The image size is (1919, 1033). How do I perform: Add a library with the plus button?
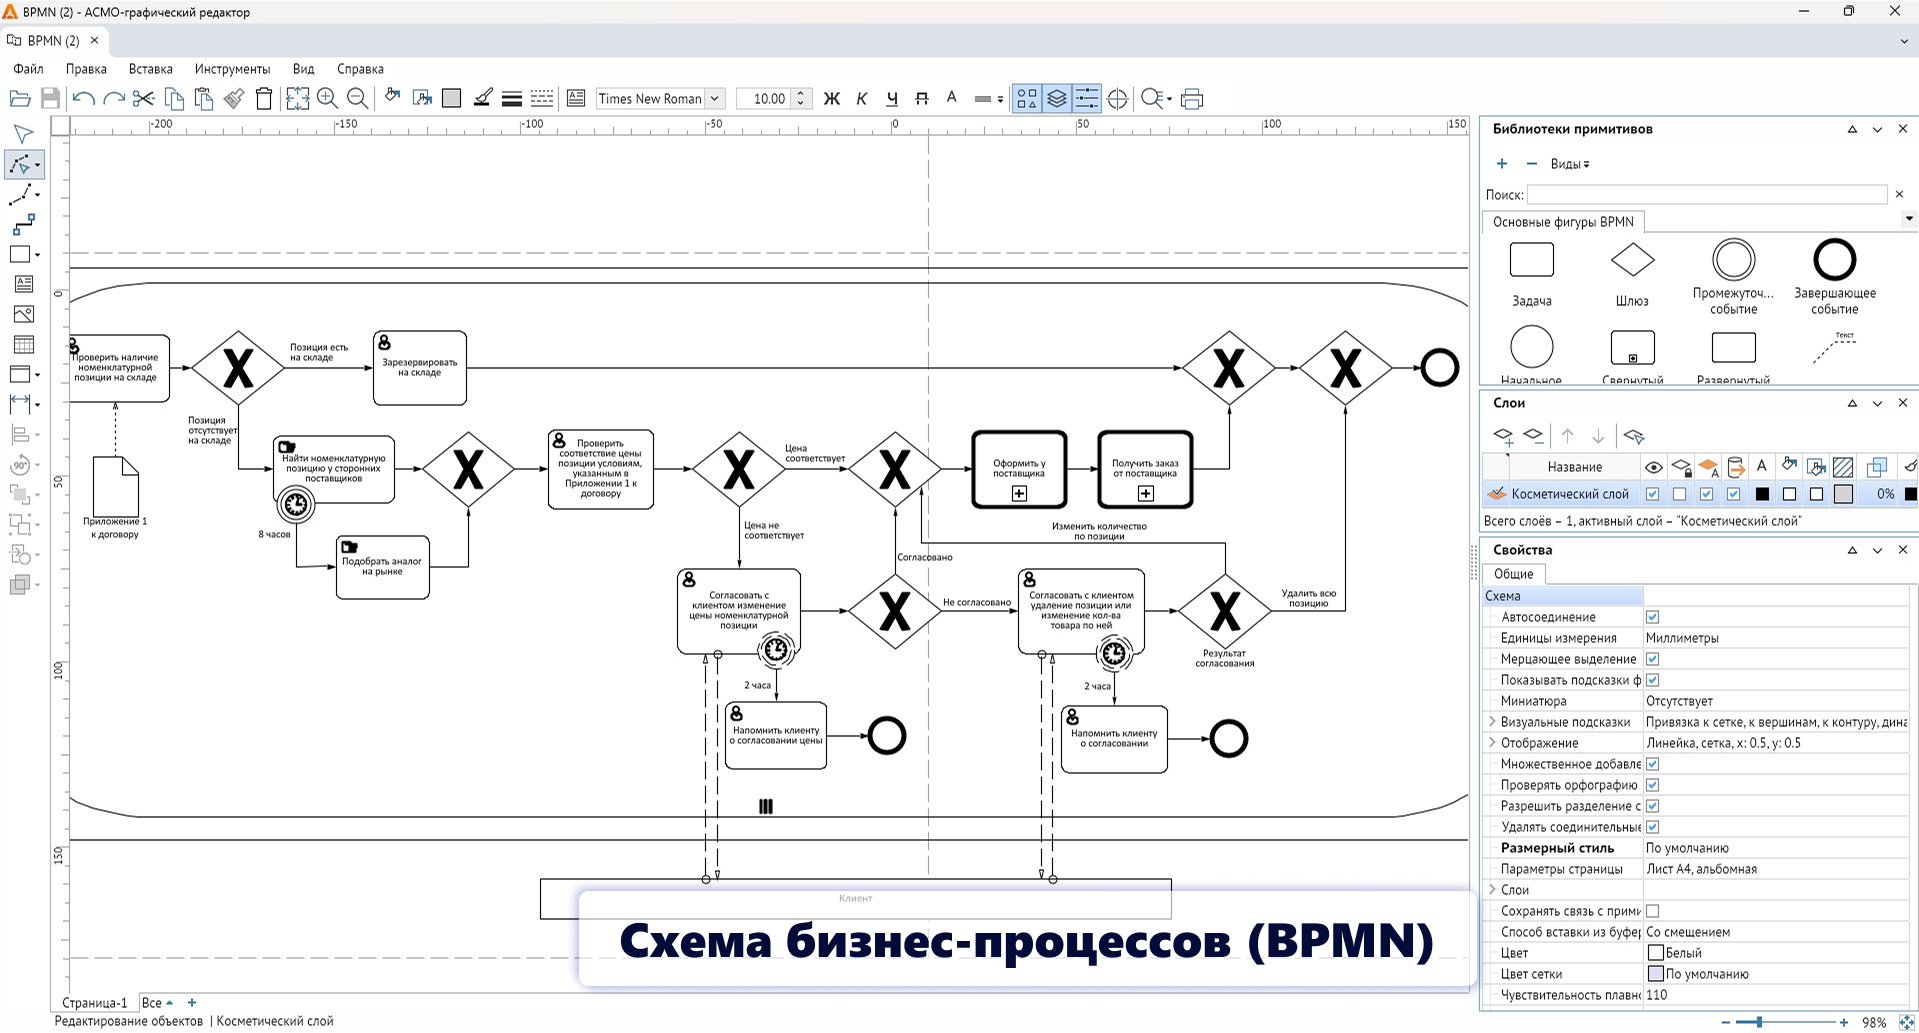[1501, 164]
